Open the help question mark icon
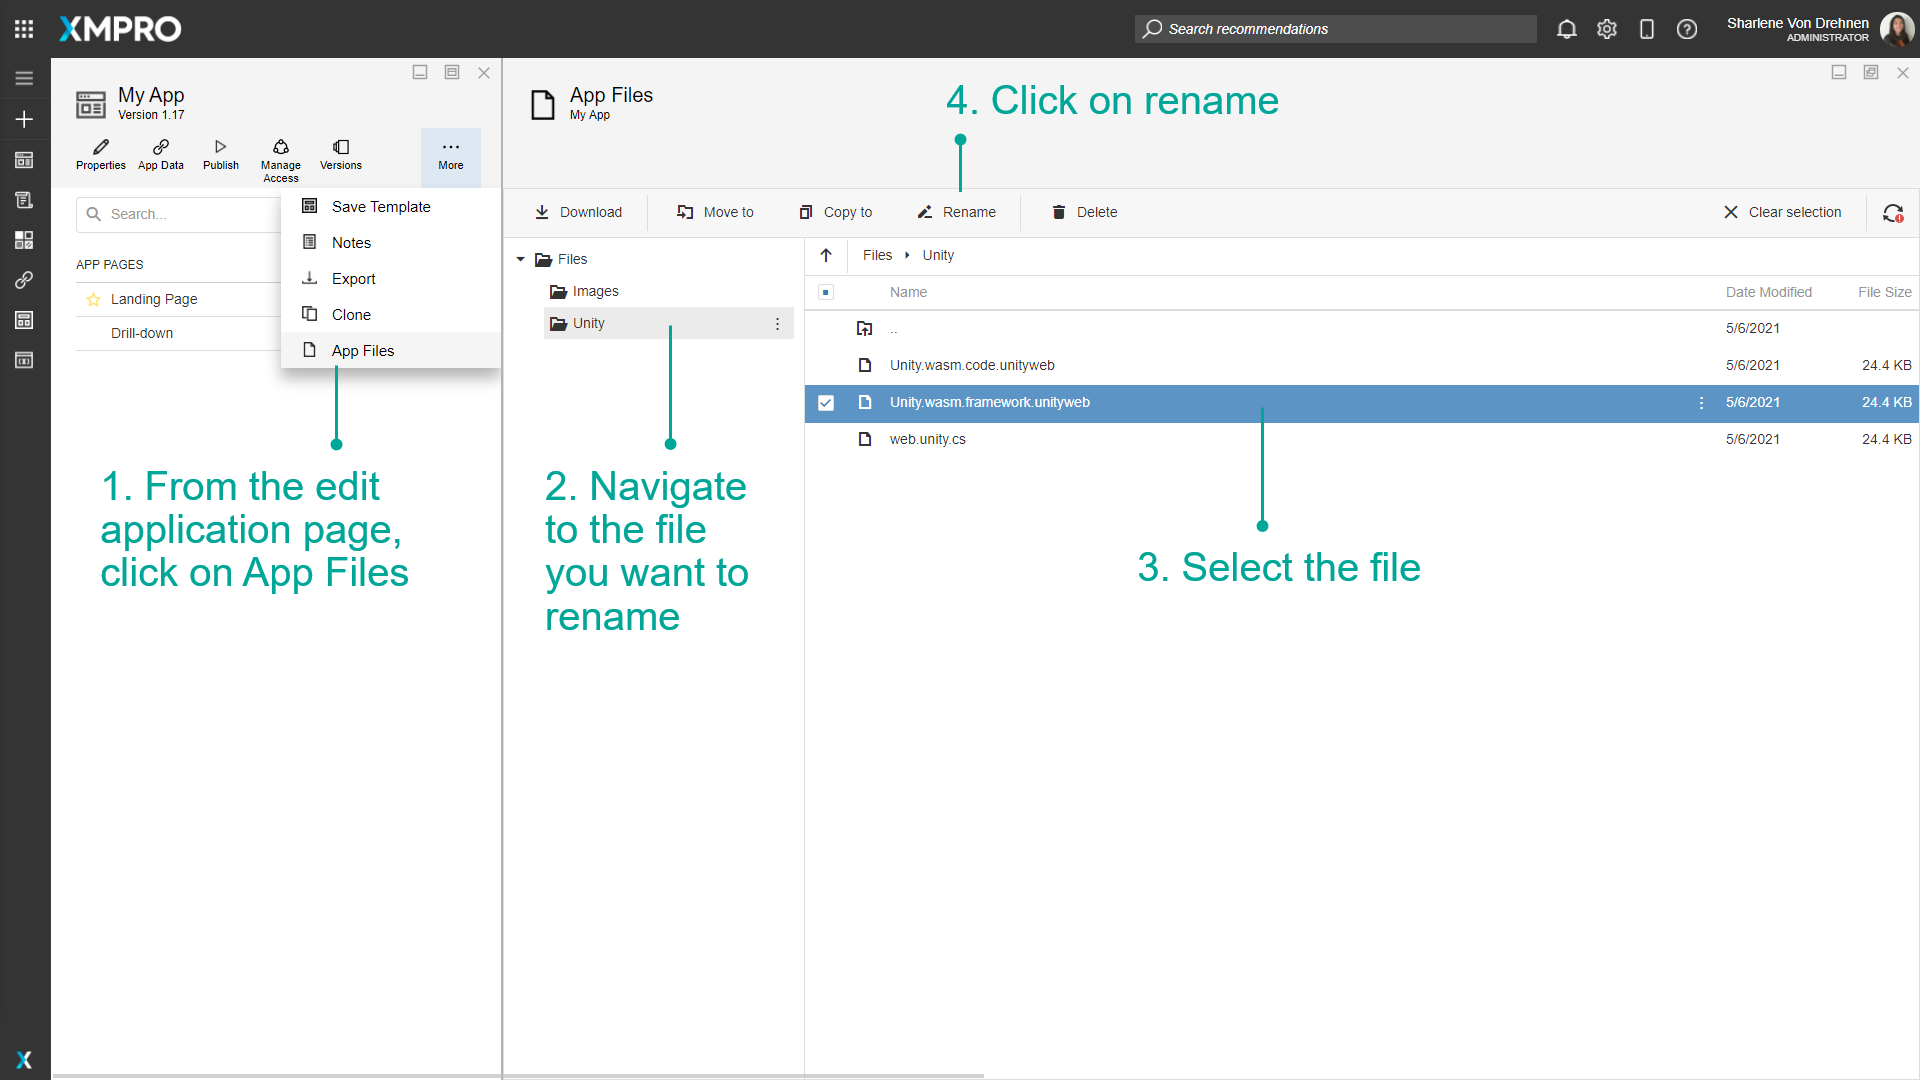This screenshot has height=1080, width=1920. click(x=1687, y=29)
